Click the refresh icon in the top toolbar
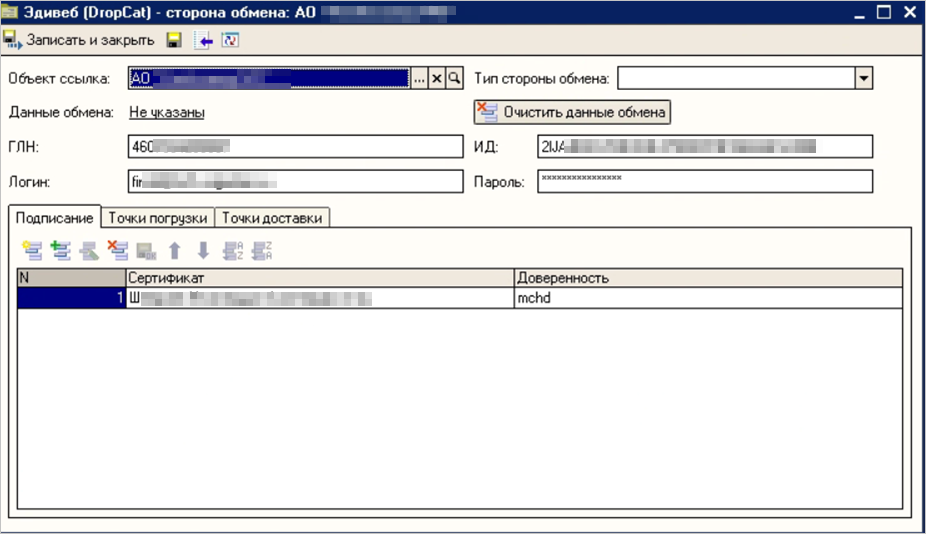 coord(230,40)
